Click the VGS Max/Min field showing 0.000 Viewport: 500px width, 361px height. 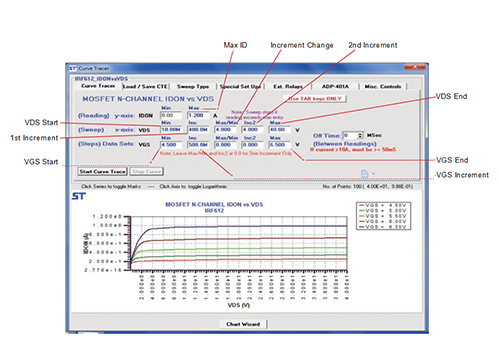pyautogui.click(x=226, y=145)
